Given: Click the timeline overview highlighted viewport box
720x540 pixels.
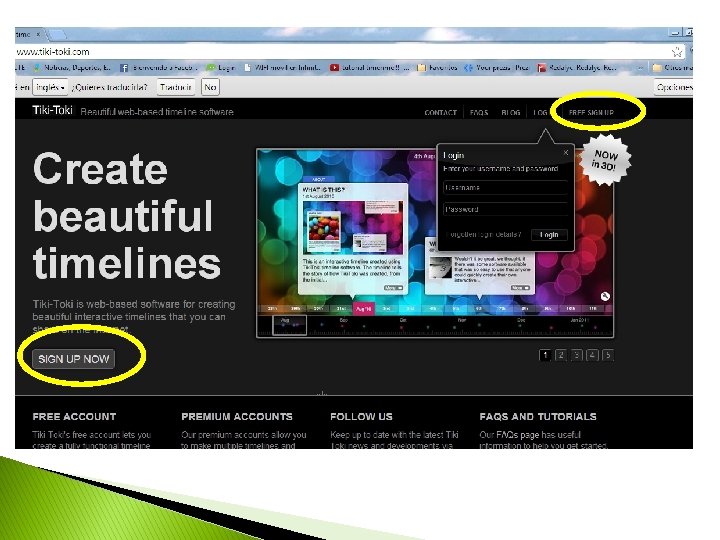Looking at the screenshot, I should point(289,325).
